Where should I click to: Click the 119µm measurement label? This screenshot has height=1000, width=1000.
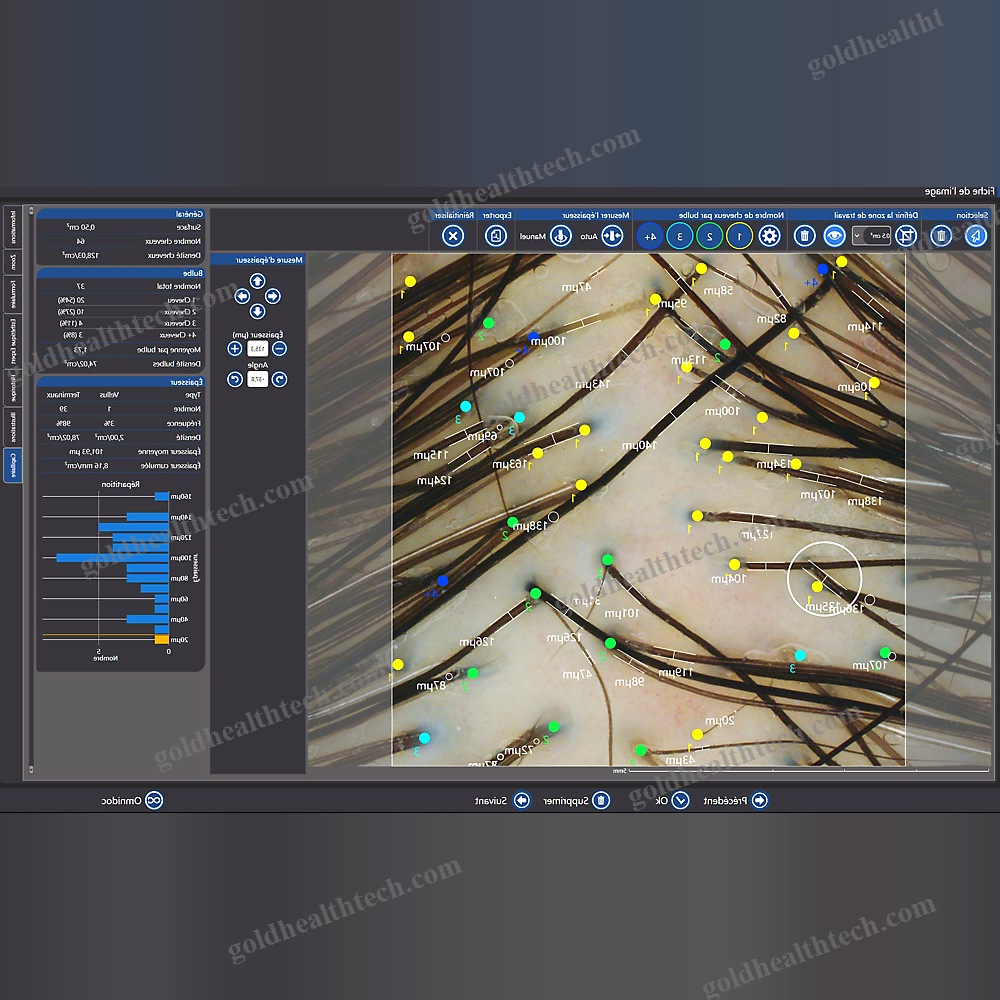click(x=676, y=672)
